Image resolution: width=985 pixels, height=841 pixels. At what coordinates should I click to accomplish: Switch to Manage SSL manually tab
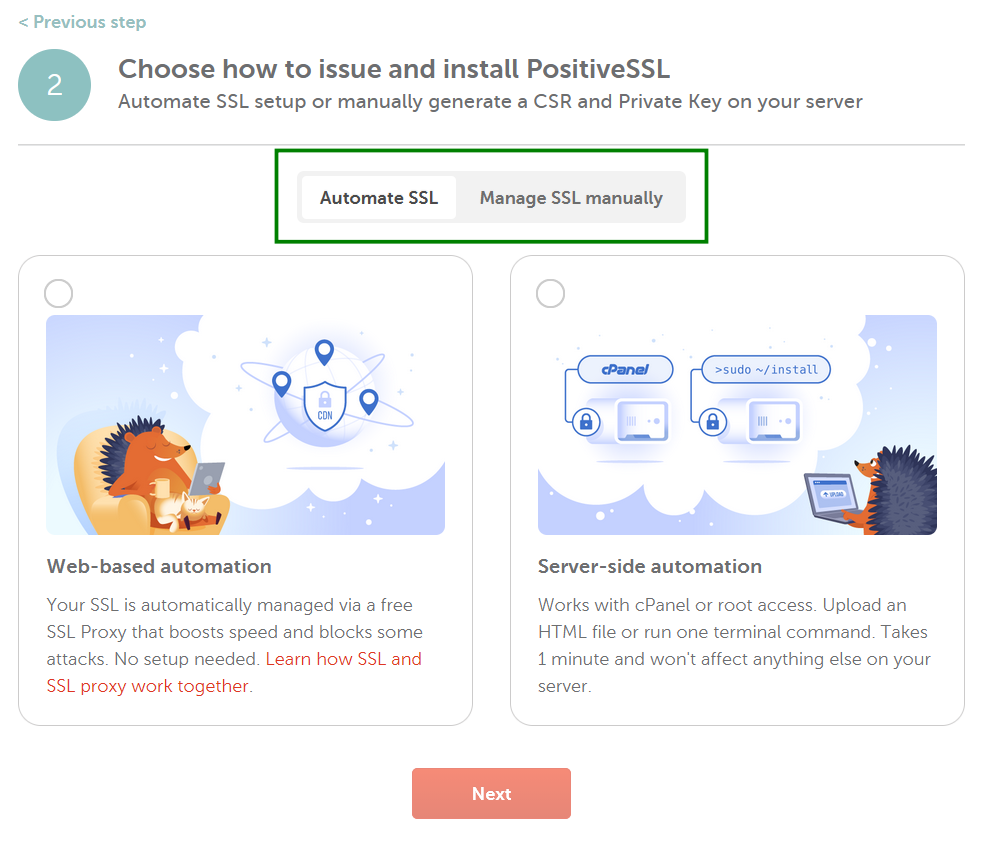tap(571, 198)
